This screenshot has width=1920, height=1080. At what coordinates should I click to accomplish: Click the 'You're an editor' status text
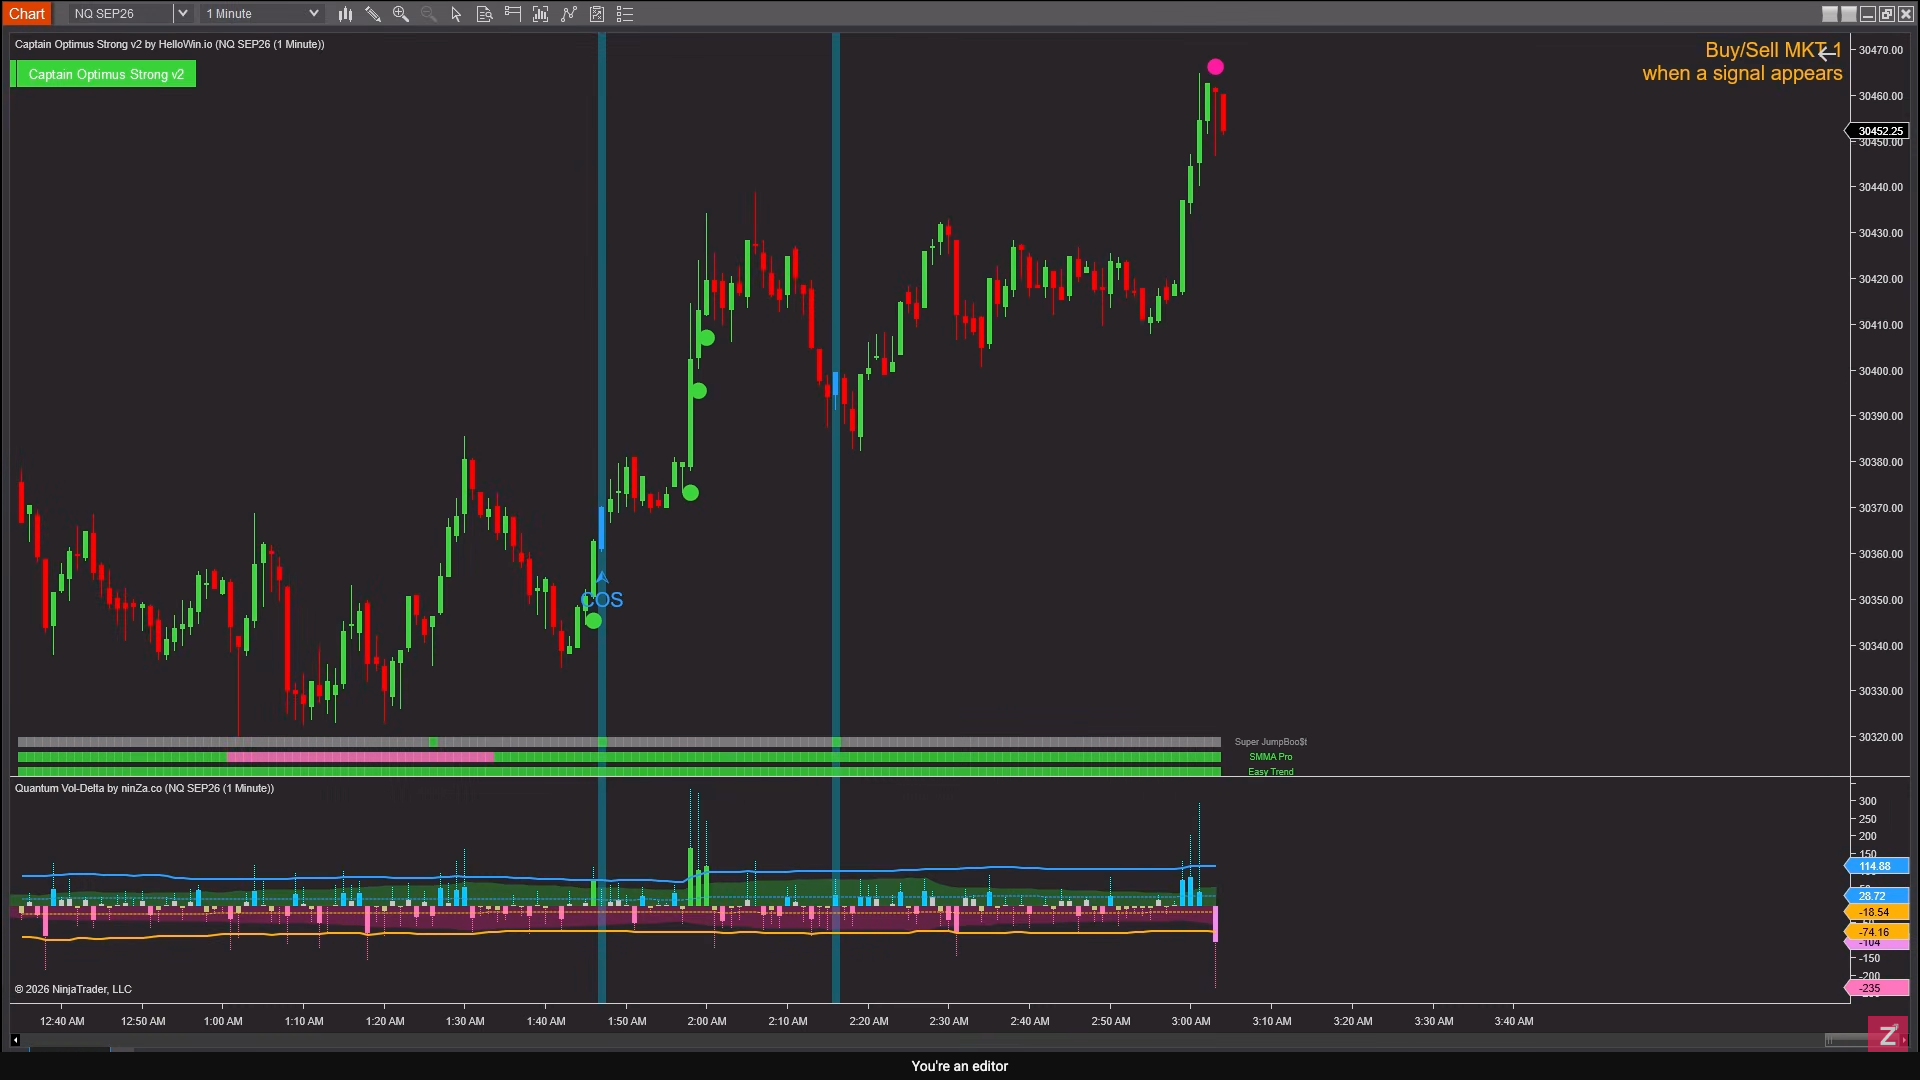(960, 1066)
